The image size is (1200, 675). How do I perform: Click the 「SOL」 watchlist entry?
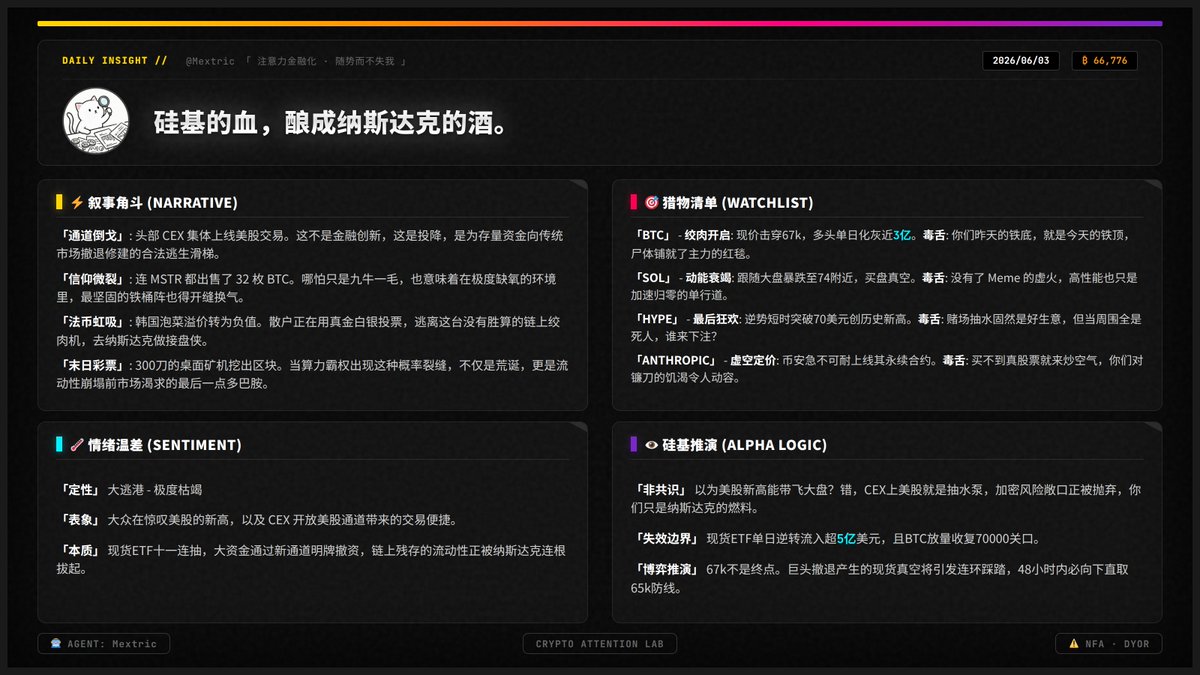[x=652, y=278]
